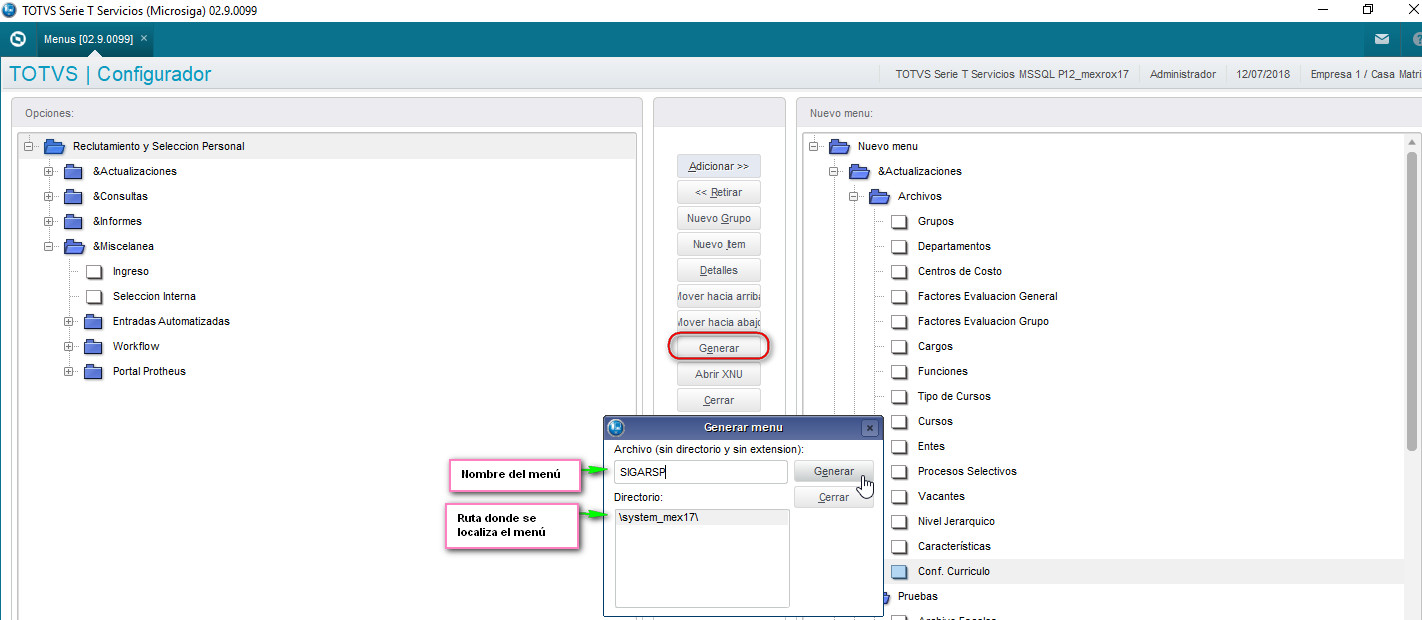Click the Archivos folder icon in Nuevo menu
Viewport: 1422px width, 620px height.
point(880,196)
